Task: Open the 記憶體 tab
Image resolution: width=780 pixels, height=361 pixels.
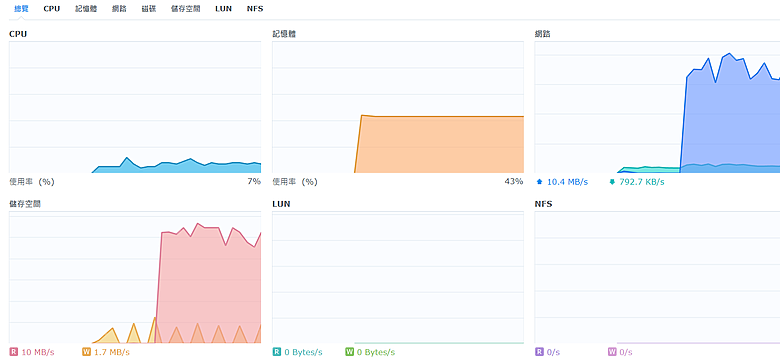Action: [86, 8]
